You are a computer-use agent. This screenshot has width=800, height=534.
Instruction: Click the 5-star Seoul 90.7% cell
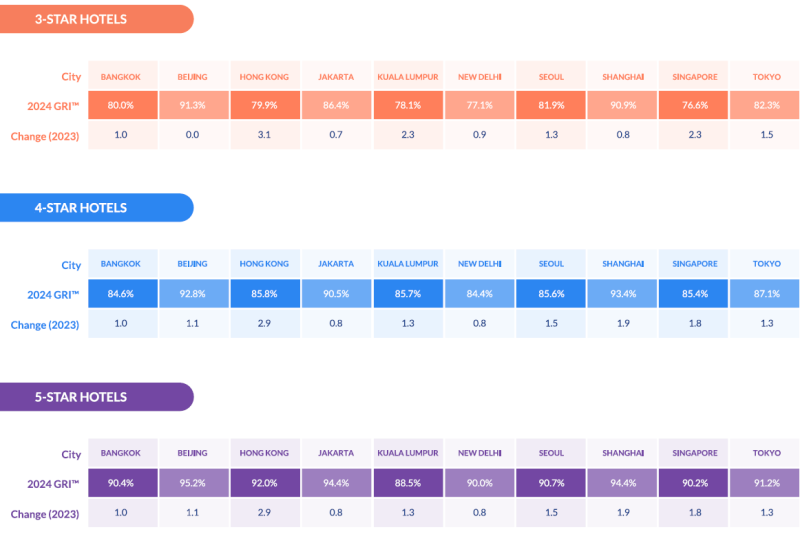550,482
